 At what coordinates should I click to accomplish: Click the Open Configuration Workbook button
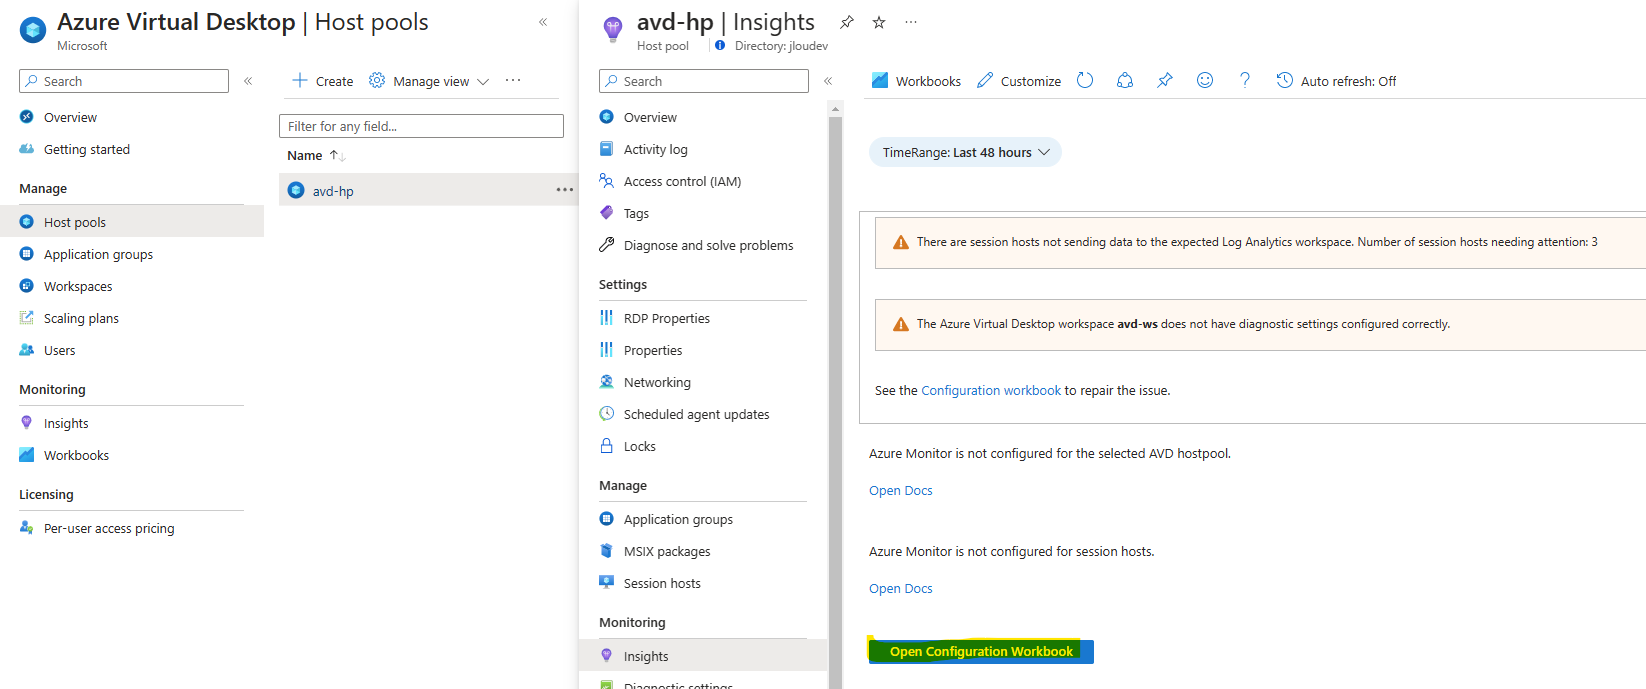[981, 652]
